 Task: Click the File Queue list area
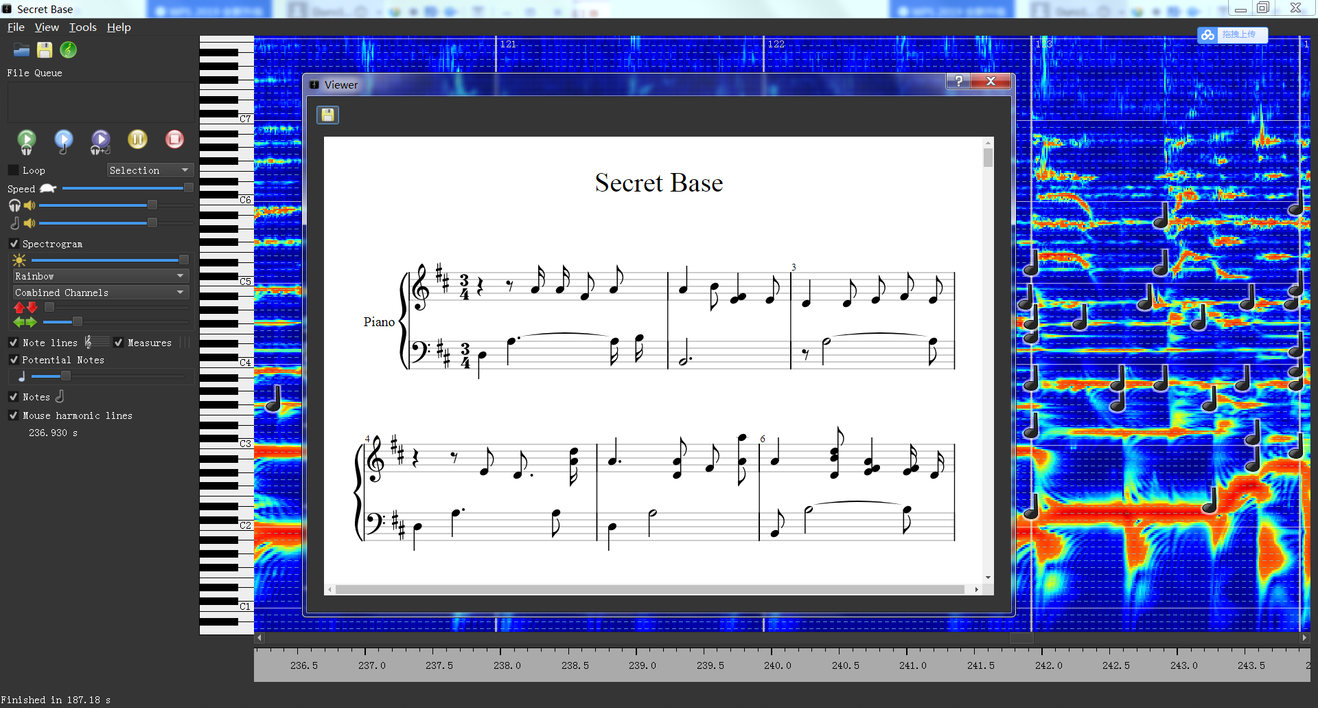[x=100, y=102]
